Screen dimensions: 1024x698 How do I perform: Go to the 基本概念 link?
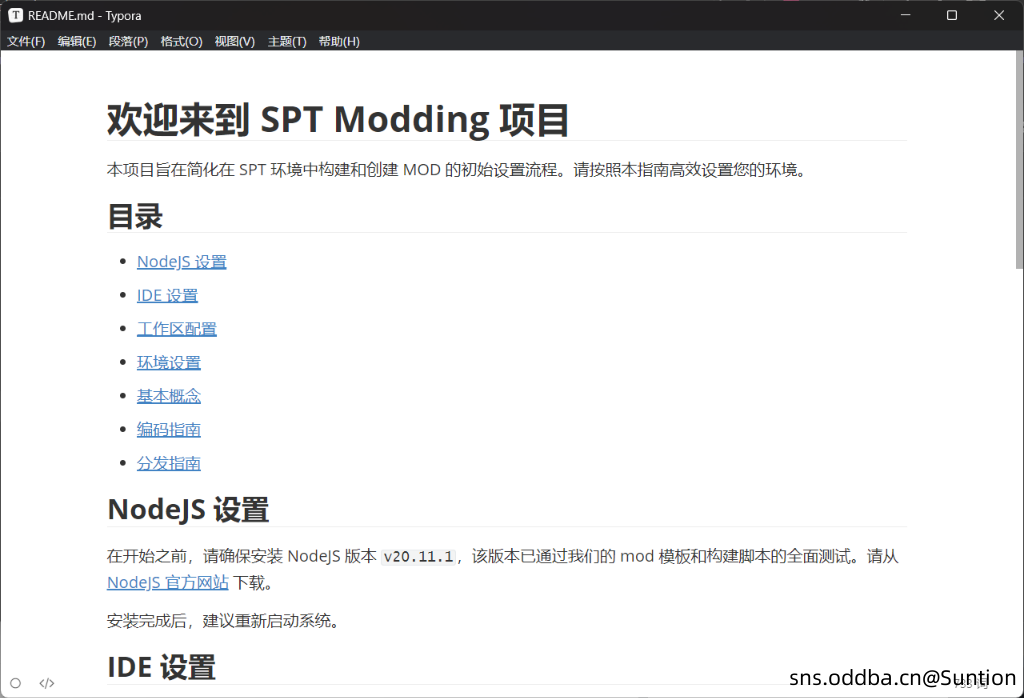click(168, 396)
